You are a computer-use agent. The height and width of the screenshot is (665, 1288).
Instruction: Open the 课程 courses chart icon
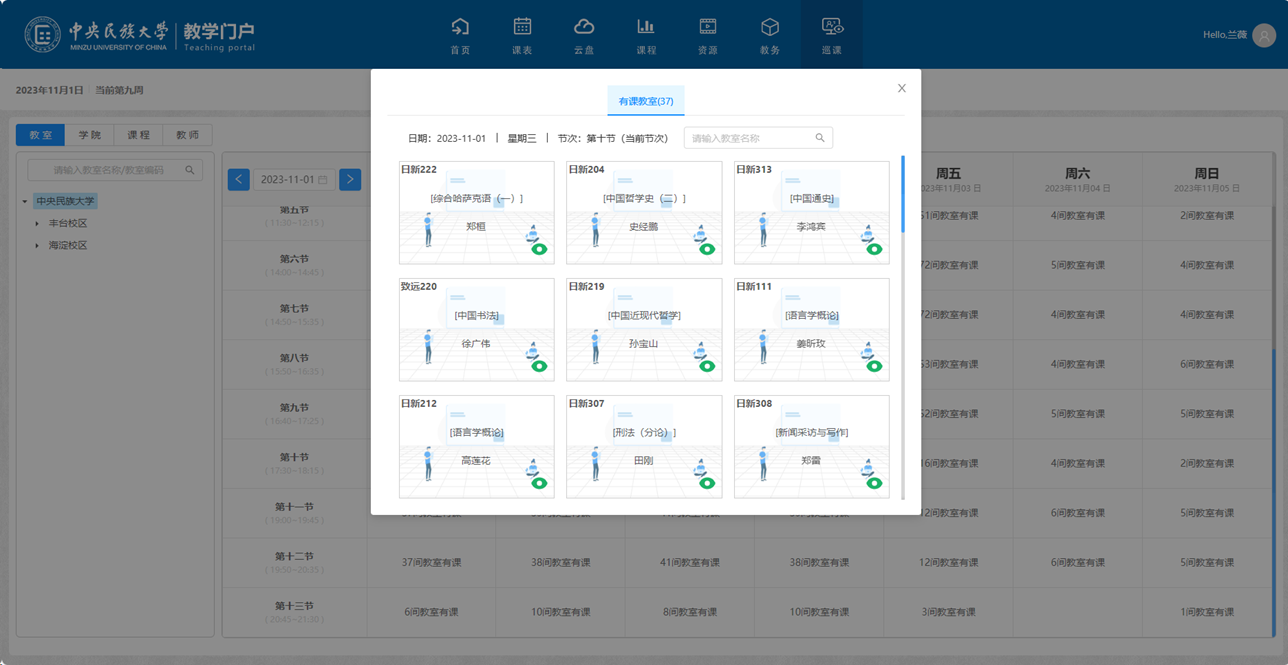tap(646, 27)
